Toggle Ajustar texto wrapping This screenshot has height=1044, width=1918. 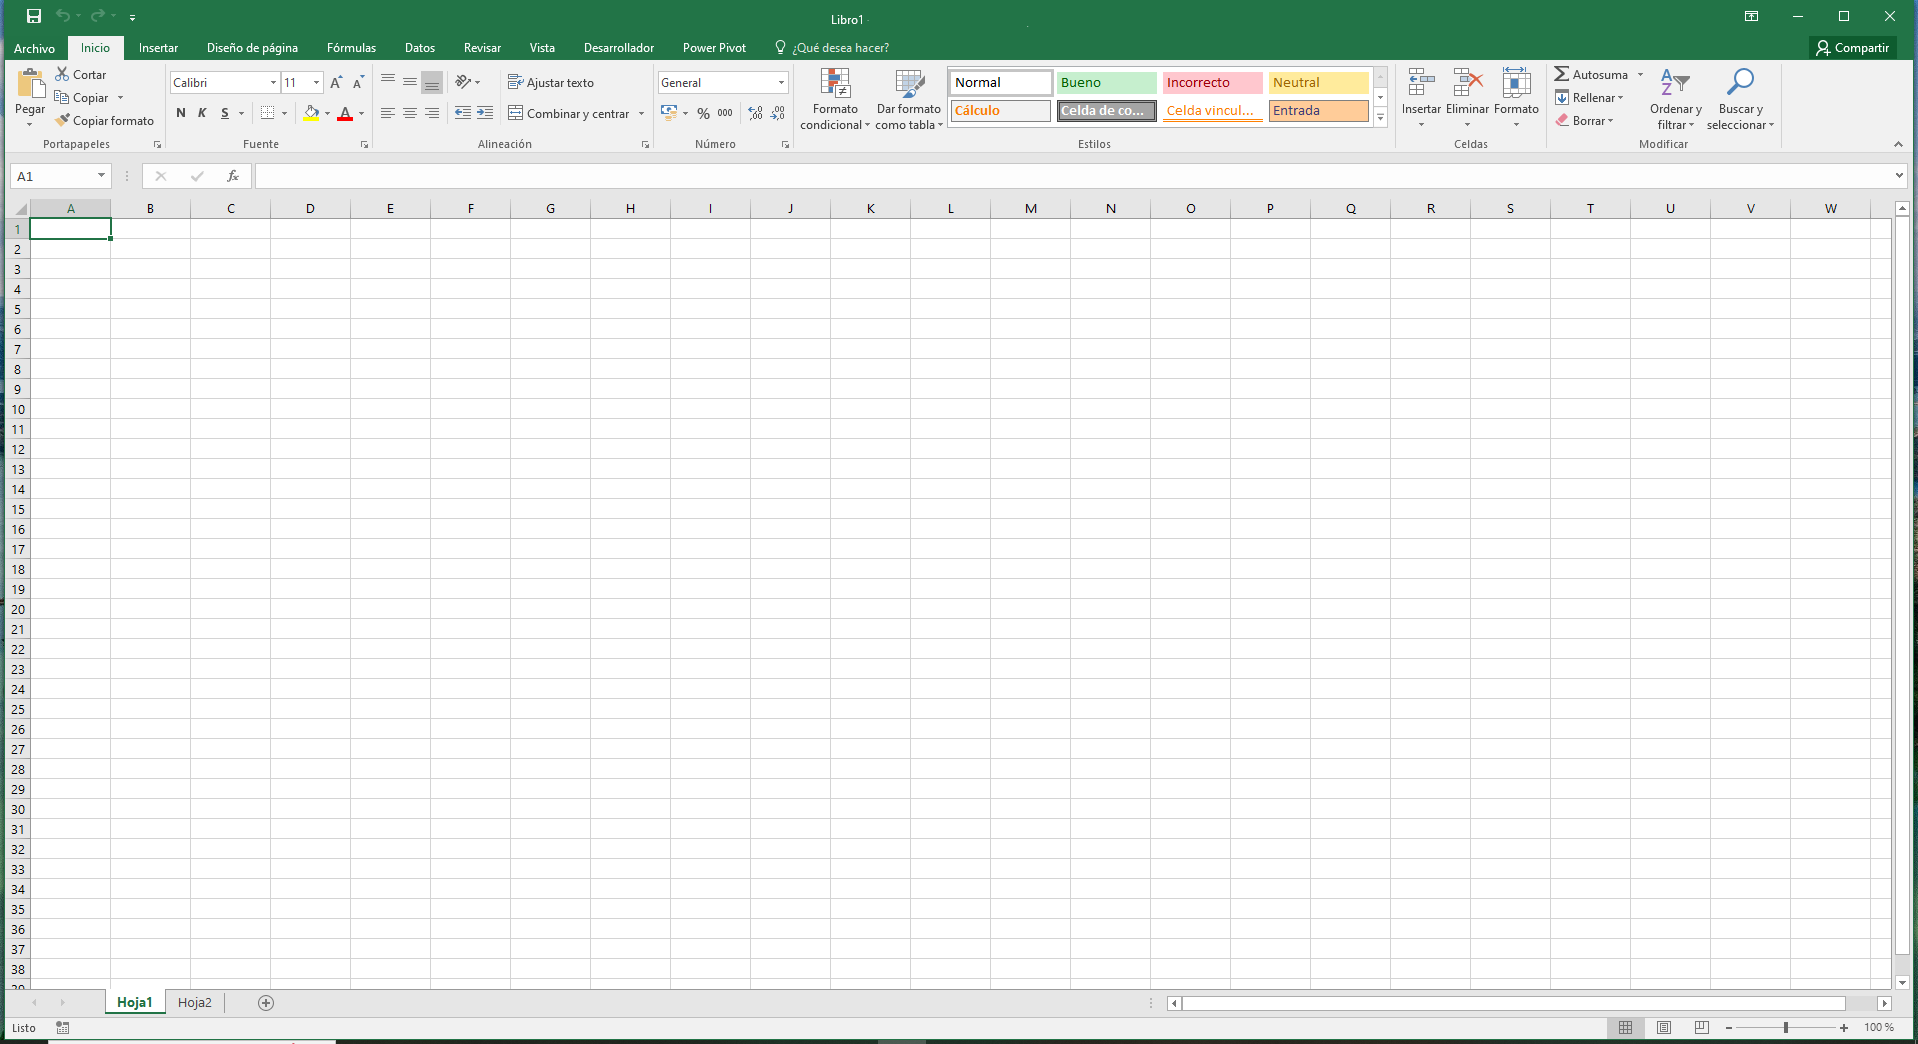coord(551,82)
